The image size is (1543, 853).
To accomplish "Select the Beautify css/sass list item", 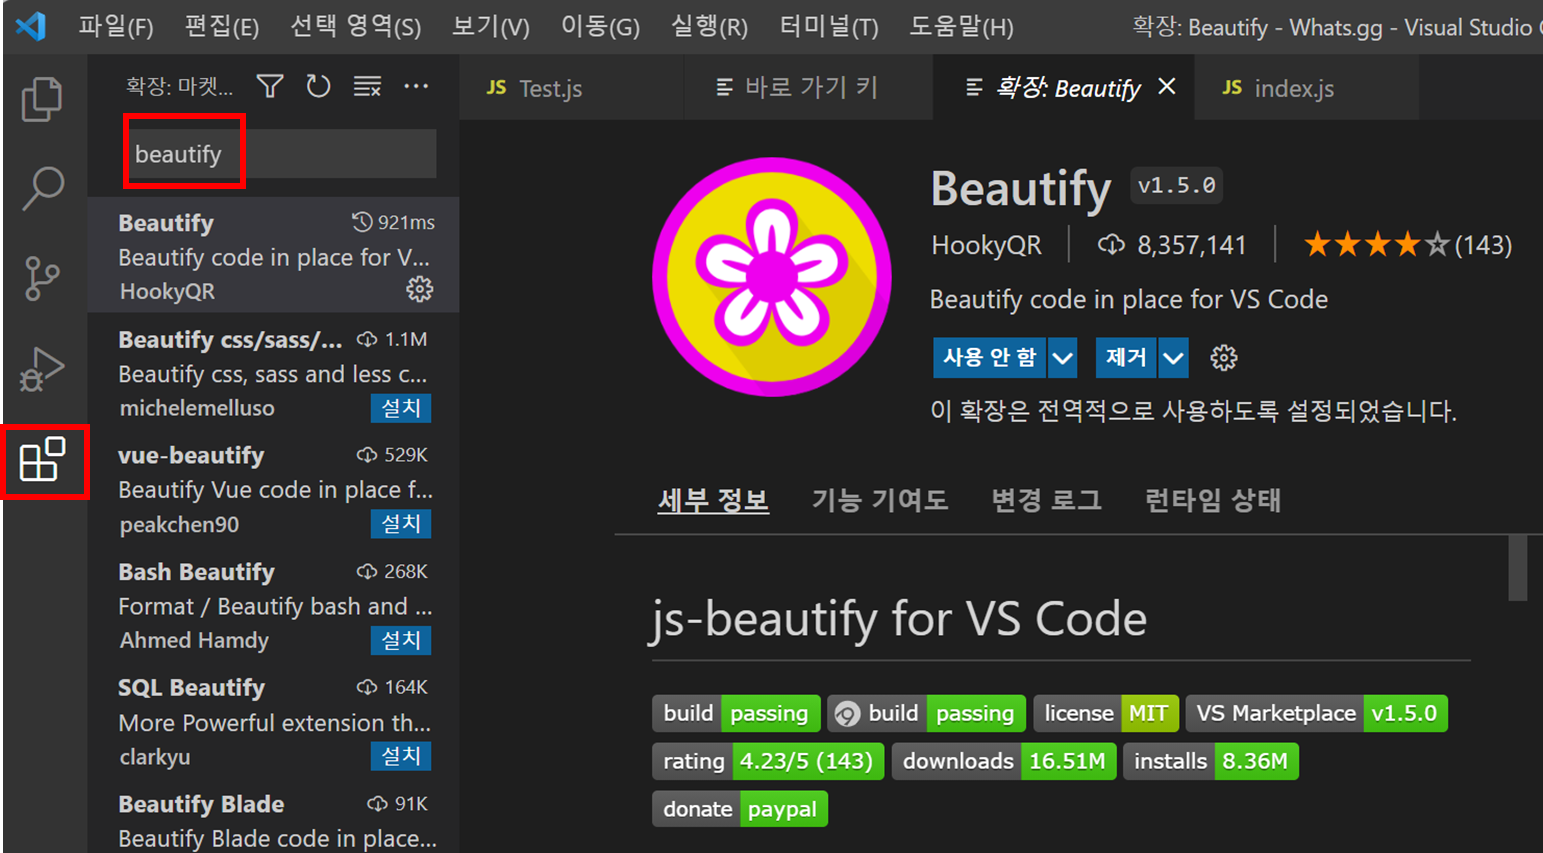I will [273, 371].
